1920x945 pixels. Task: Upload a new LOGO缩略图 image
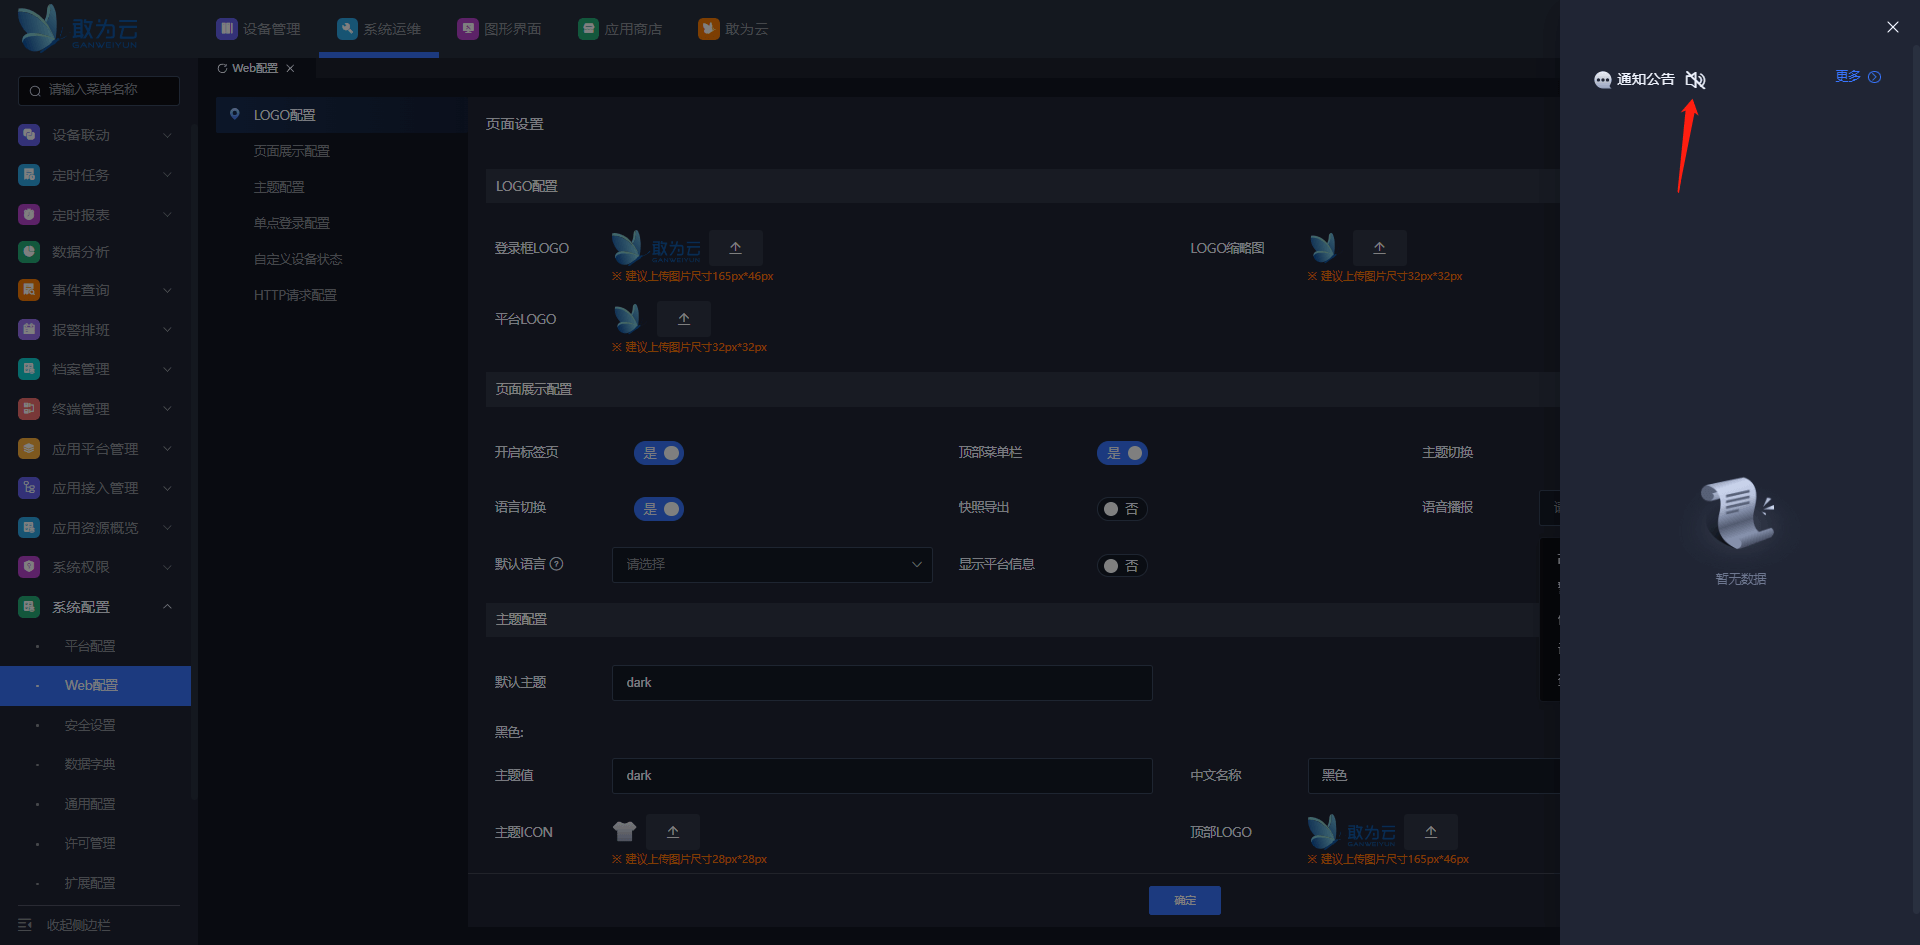tap(1379, 248)
